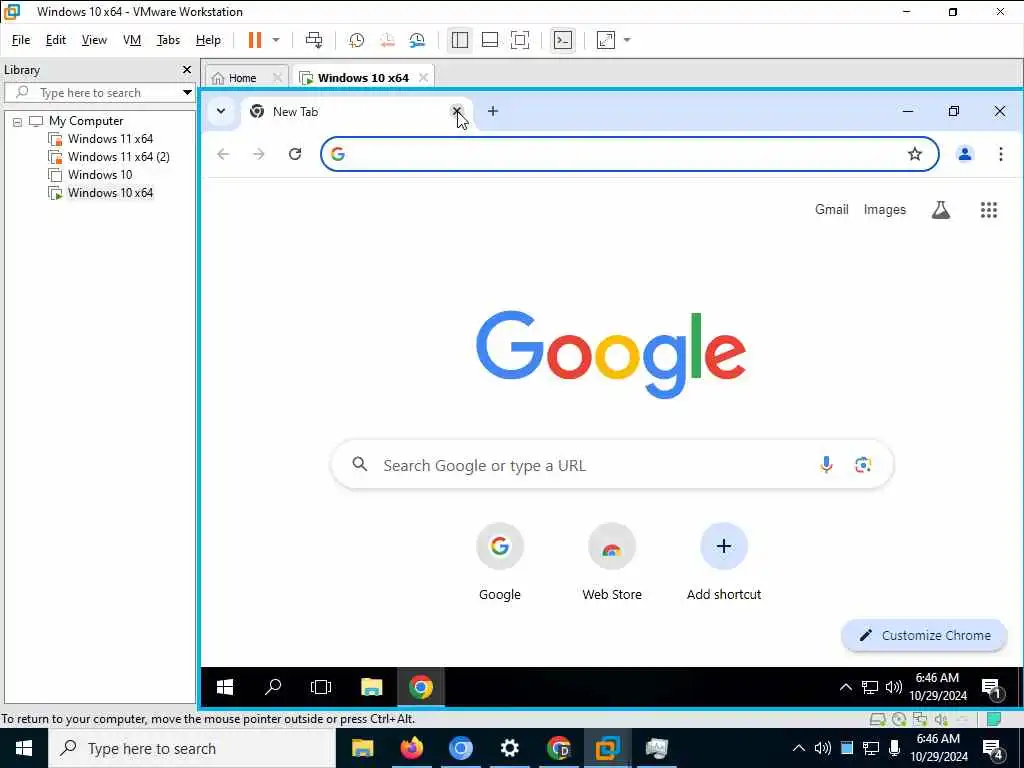Image resolution: width=1024 pixels, height=768 pixels.
Task: Start voice search with the microphone icon
Action: pos(826,464)
